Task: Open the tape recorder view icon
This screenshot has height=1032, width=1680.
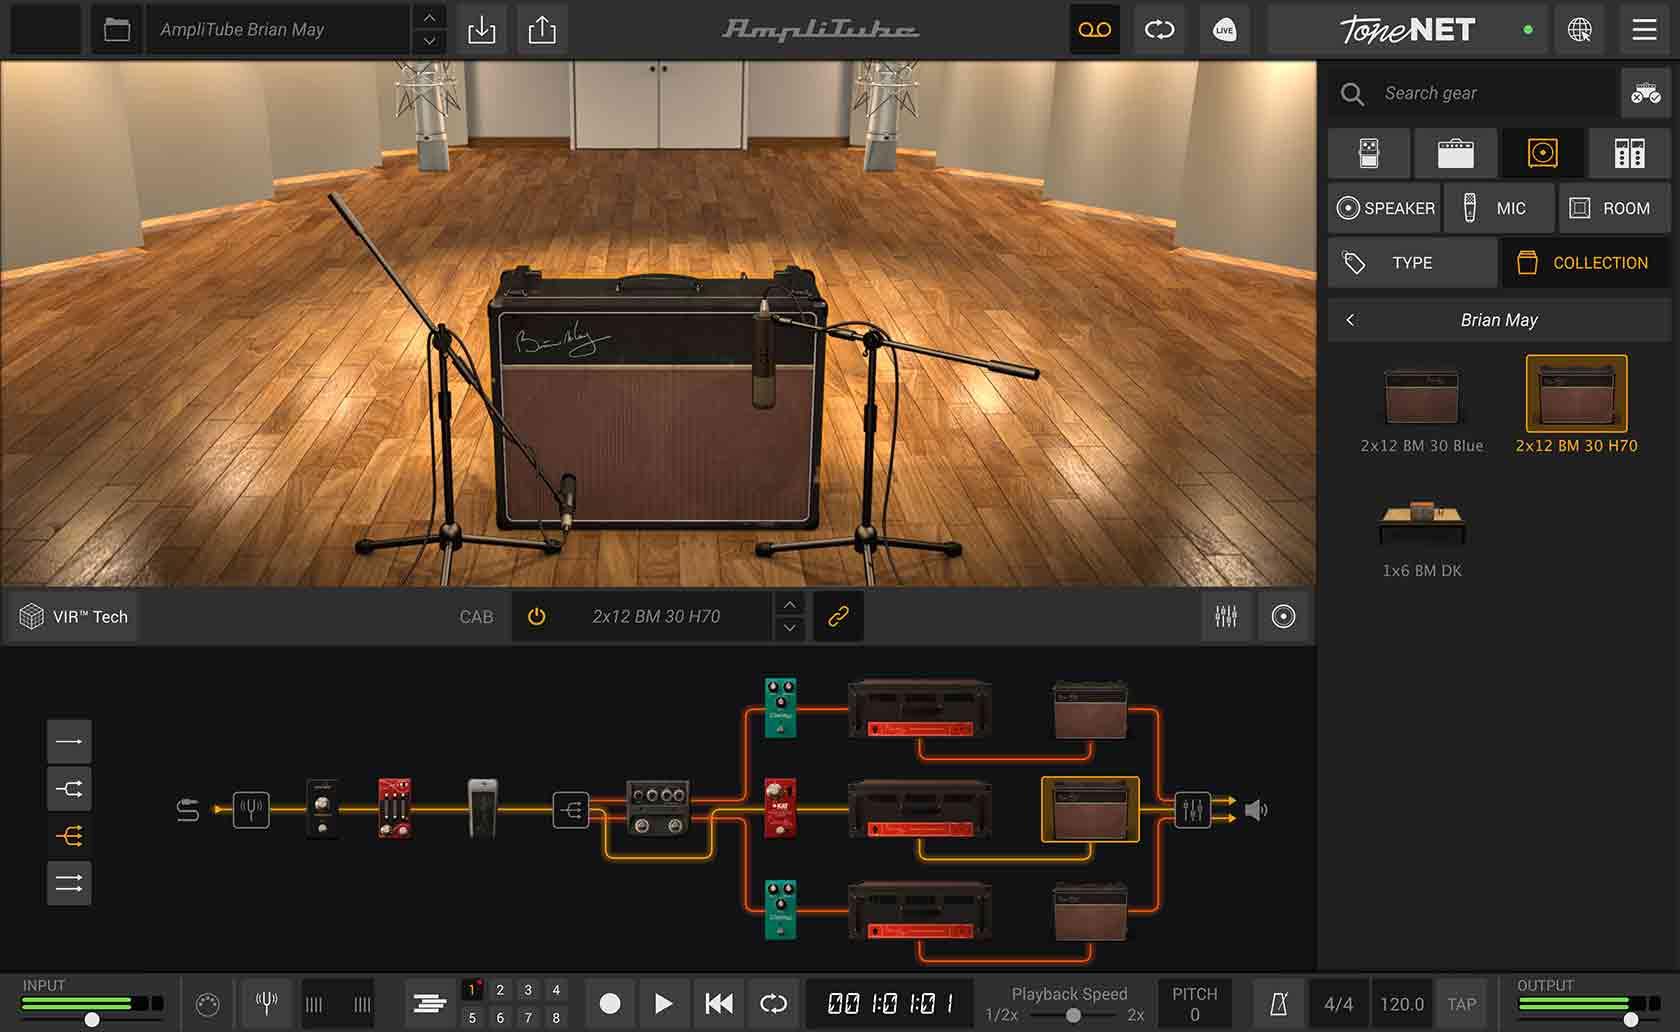Action: point(1094,30)
